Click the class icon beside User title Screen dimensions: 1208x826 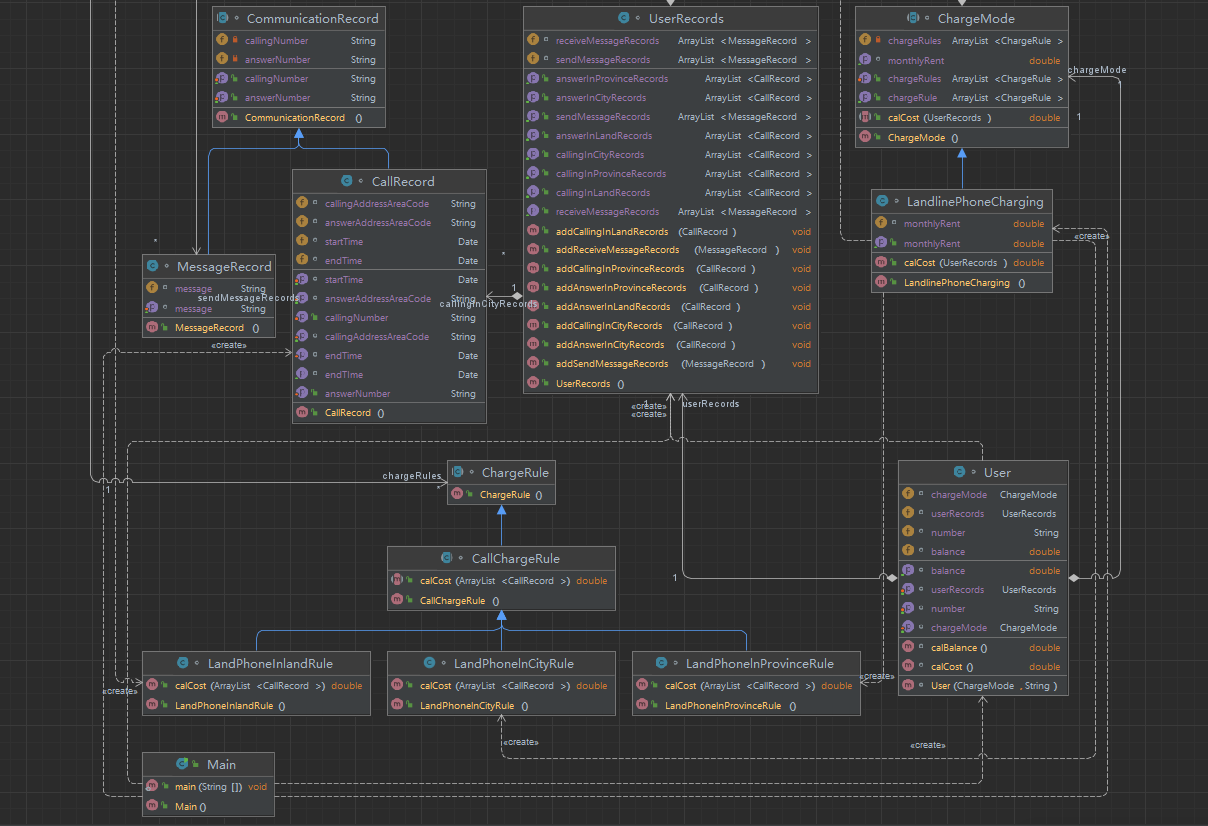[x=960, y=472]
